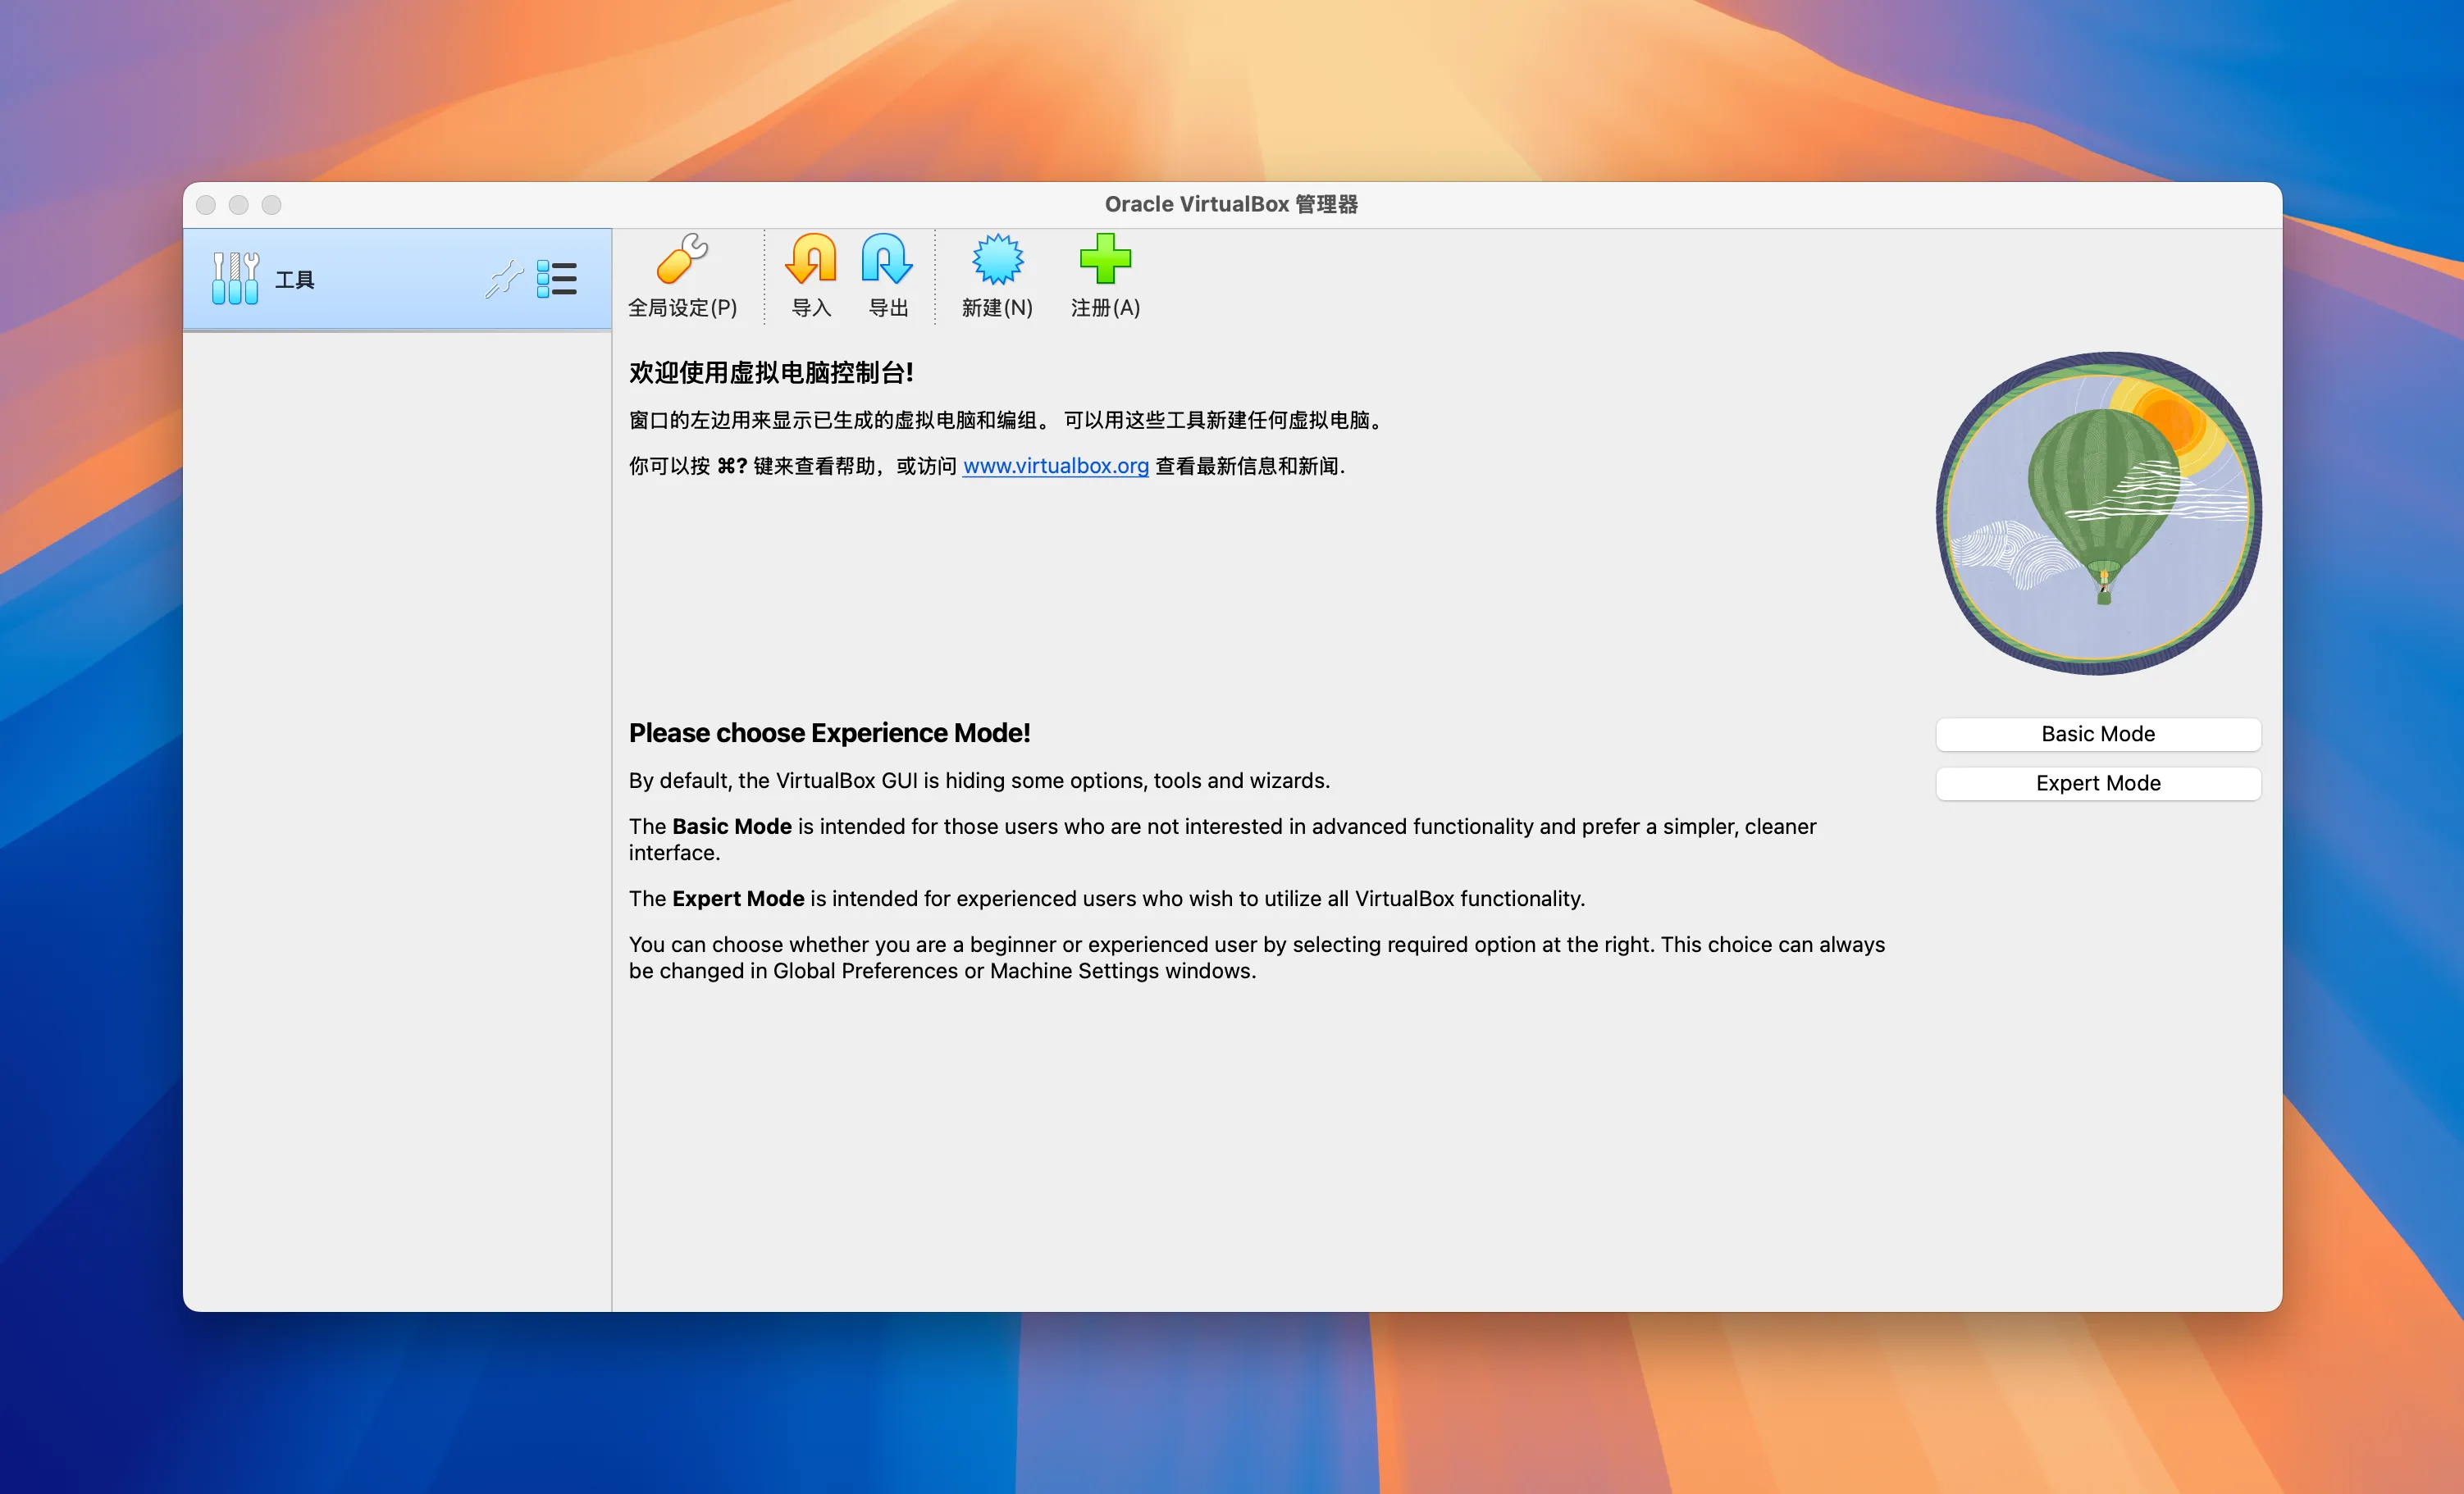Choose Expert Mode

coord(2097,783)
